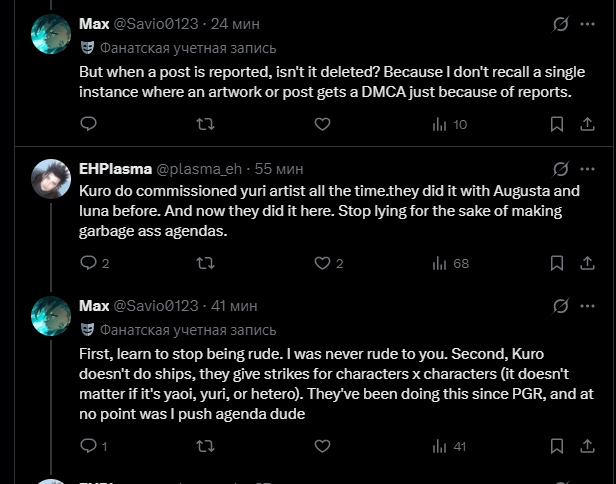
Task: Open repost menu on Max's DMCA post
Action: point(205,124)
